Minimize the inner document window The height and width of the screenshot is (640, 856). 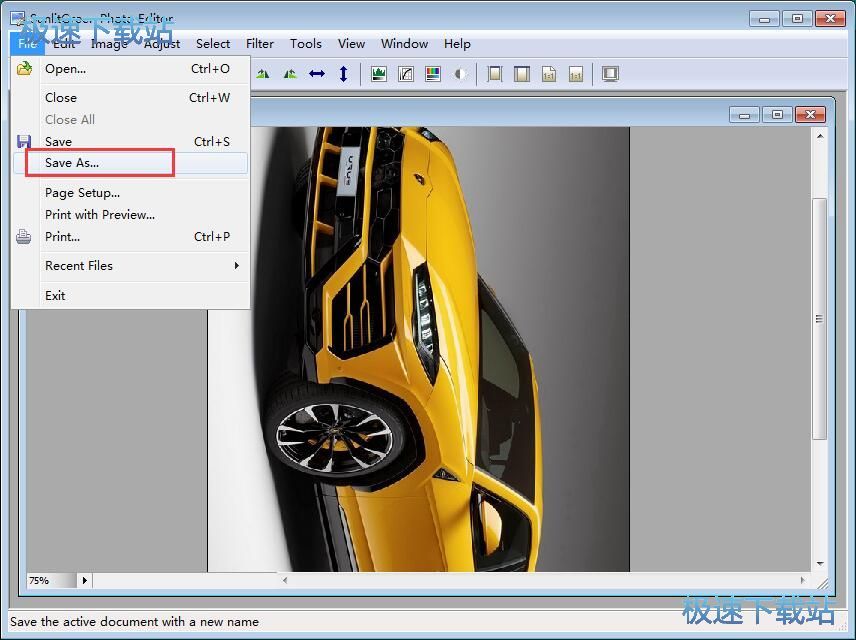pos(744,115)
